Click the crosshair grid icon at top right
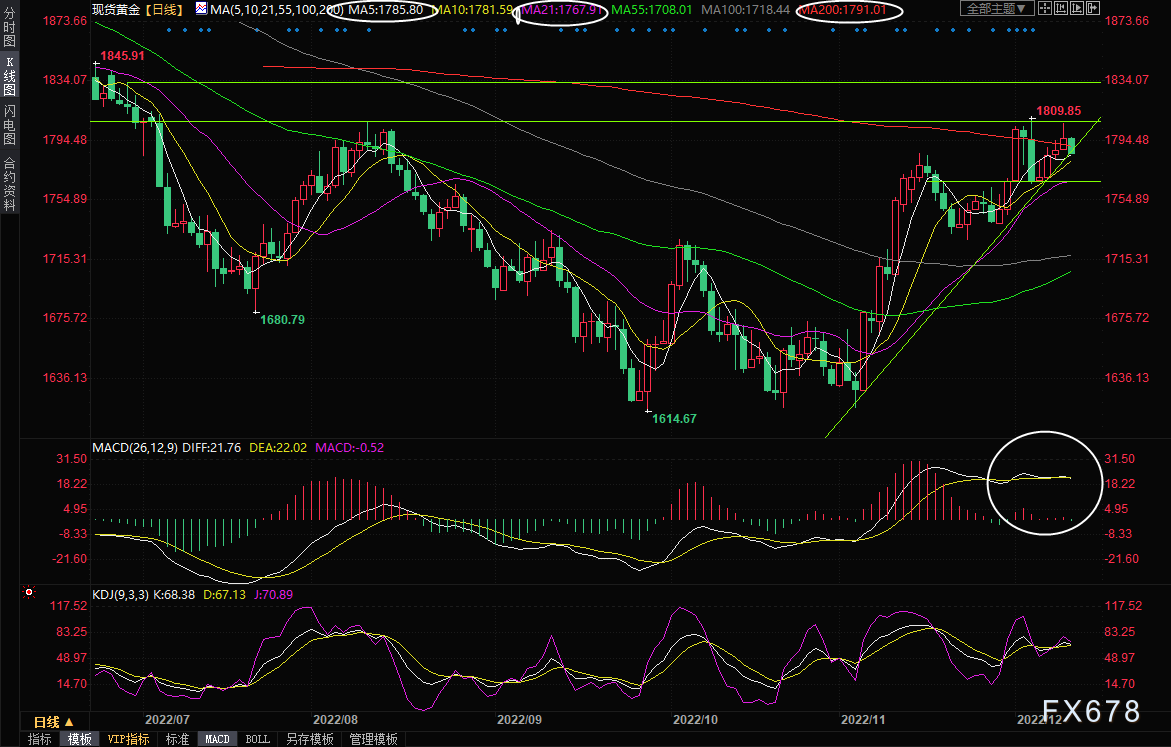Screen dimensions: 1171x747 click(1045, 9)
